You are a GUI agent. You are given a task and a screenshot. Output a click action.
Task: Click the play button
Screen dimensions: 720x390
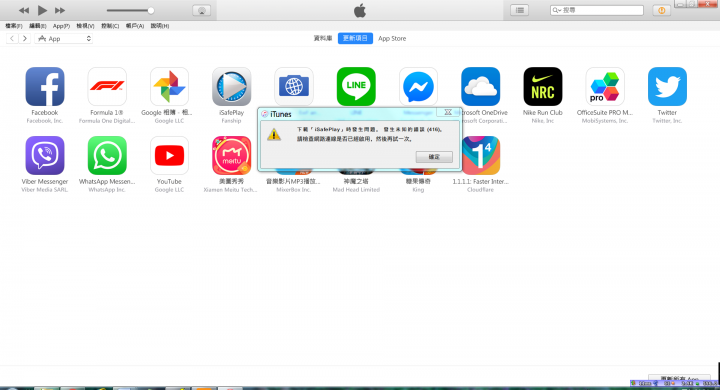click(42, 10)
